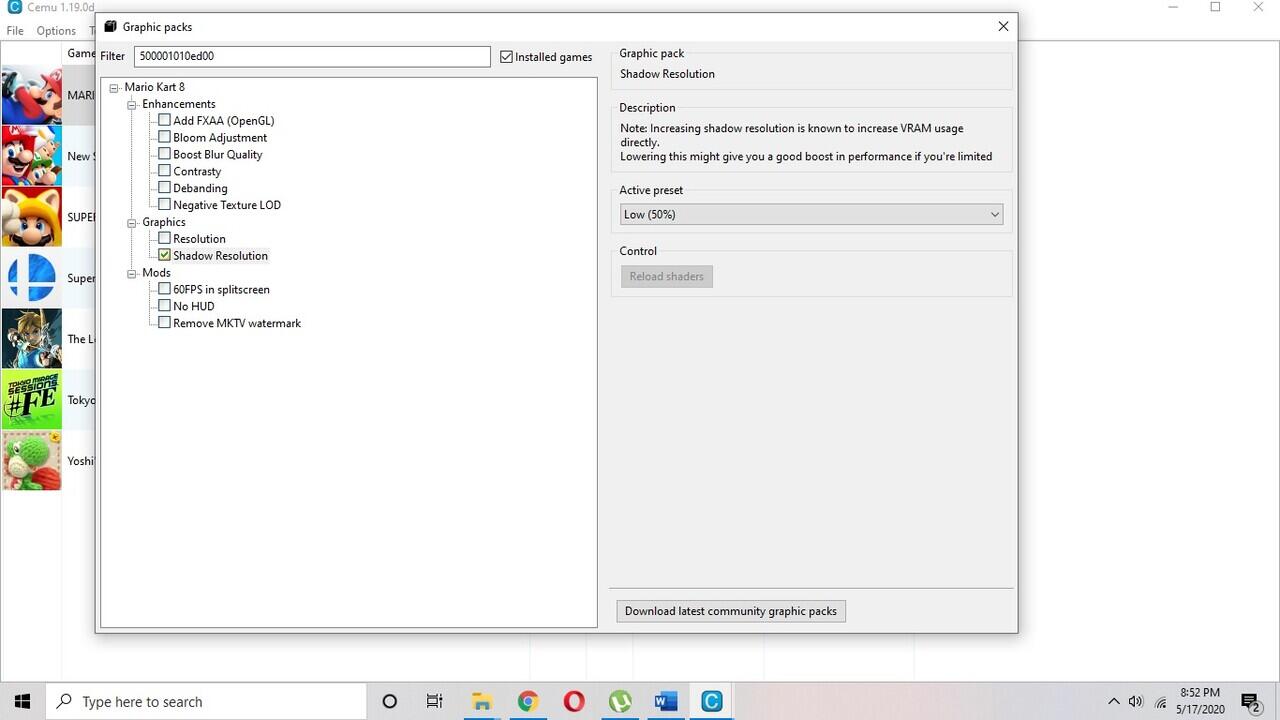Open the network status tray icon
1280x720 pixels.
tap(1161, 702)
